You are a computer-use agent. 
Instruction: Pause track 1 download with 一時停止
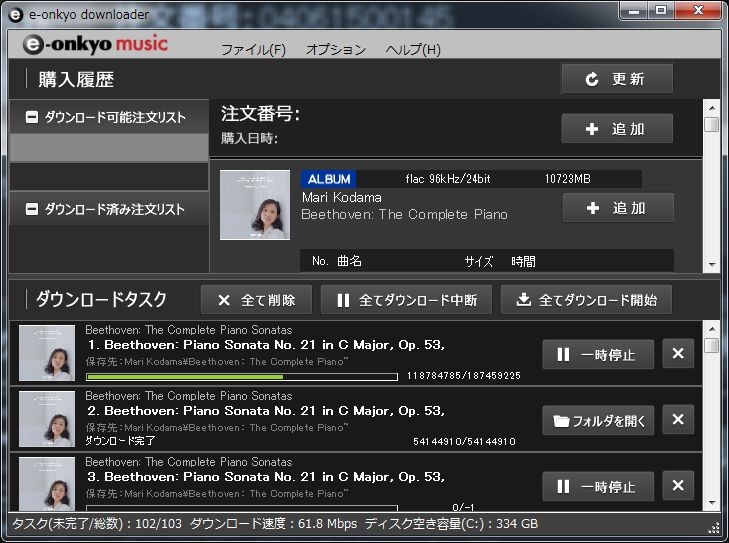click(x=598, y=355)
